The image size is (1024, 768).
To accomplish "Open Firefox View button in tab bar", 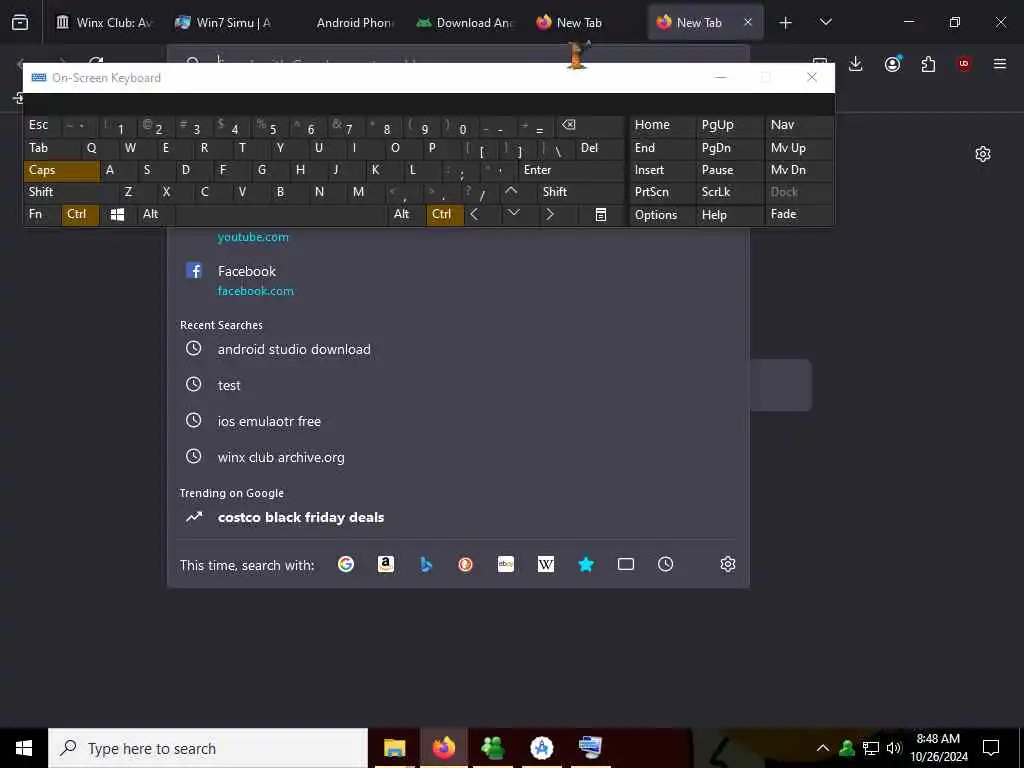I will click(20, 23).
